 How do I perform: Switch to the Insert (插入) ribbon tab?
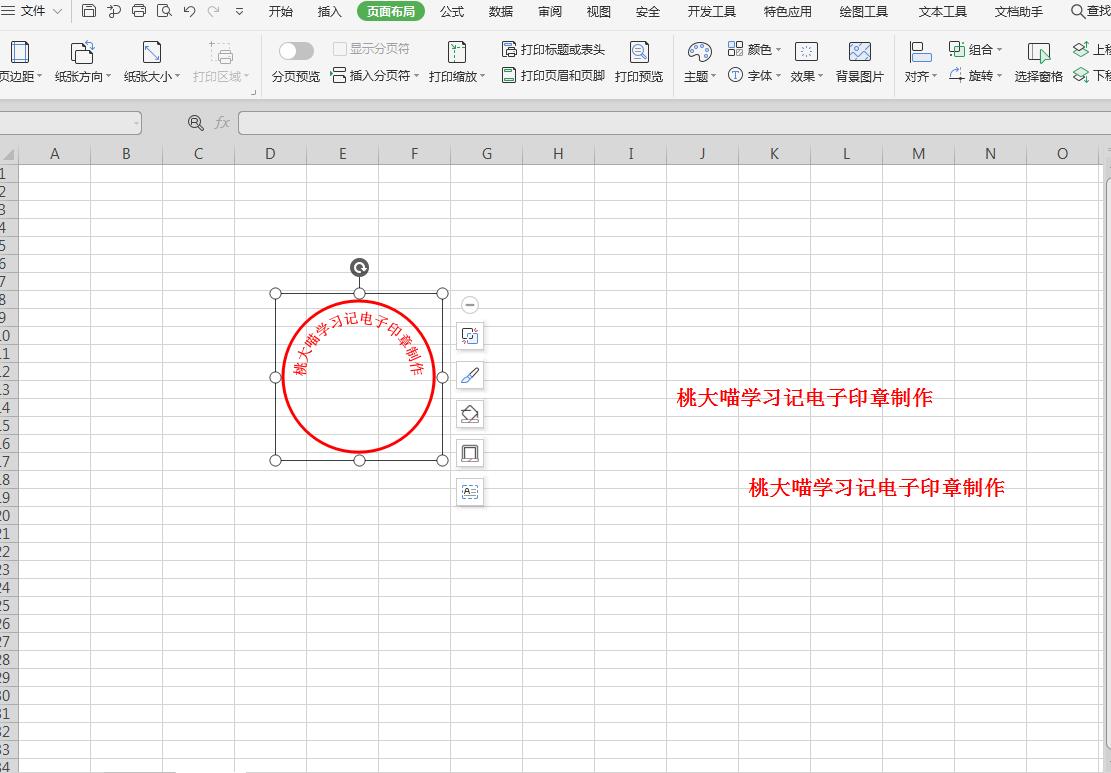(x=329, y=11)
